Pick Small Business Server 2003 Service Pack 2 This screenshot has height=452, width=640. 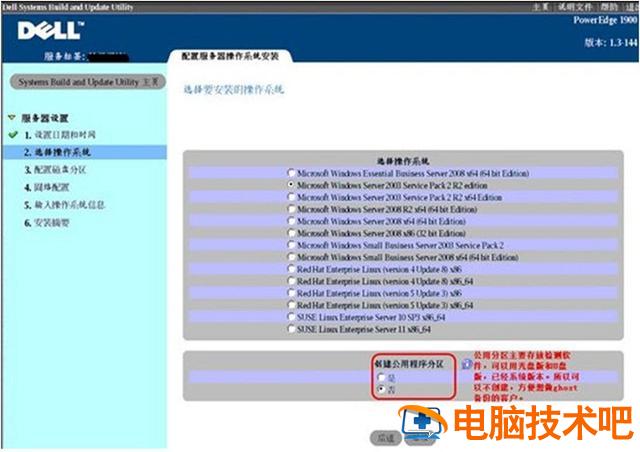(291, 245)
